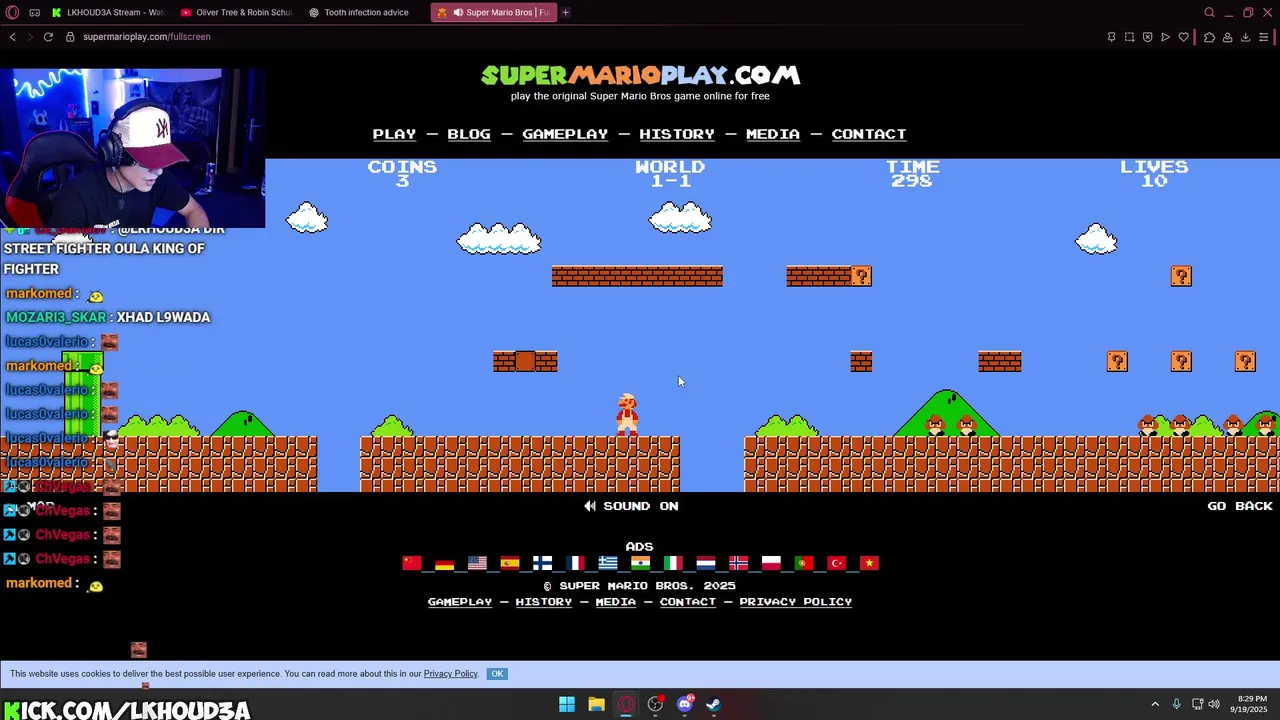Select the Greek flag language icon

[x=608, y=563]
